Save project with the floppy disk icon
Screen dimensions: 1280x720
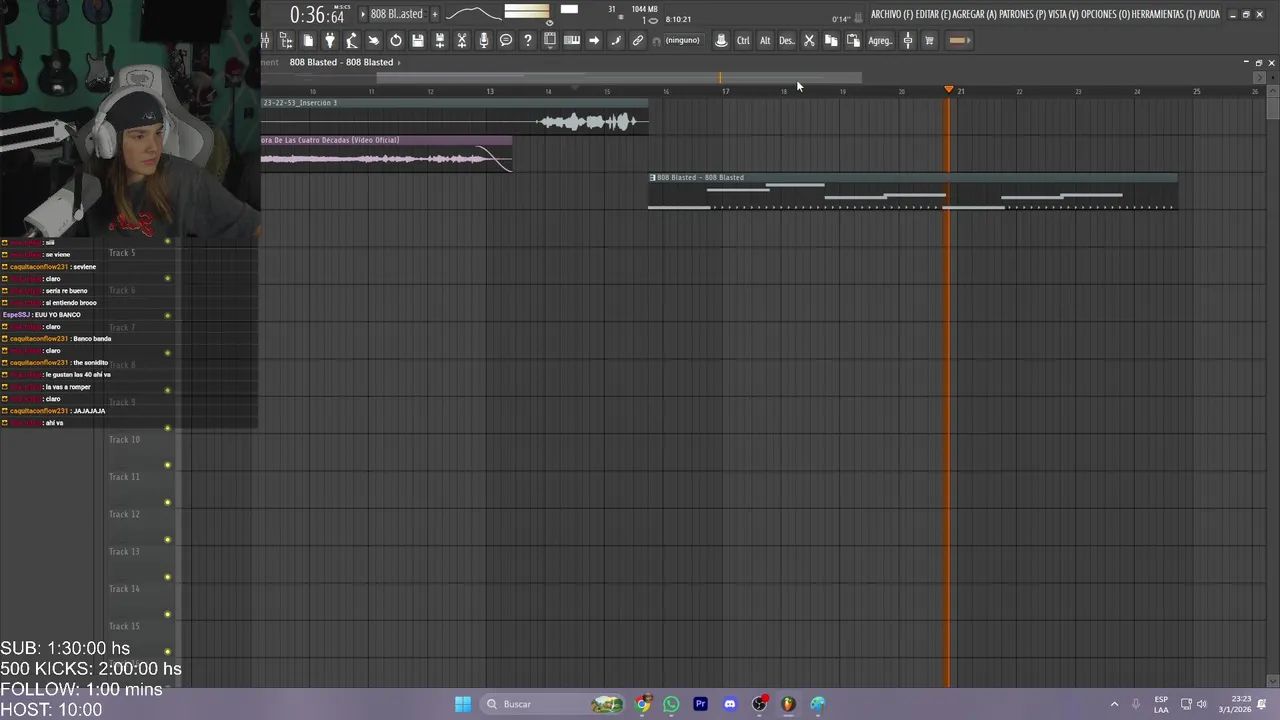tap(418, 40)
